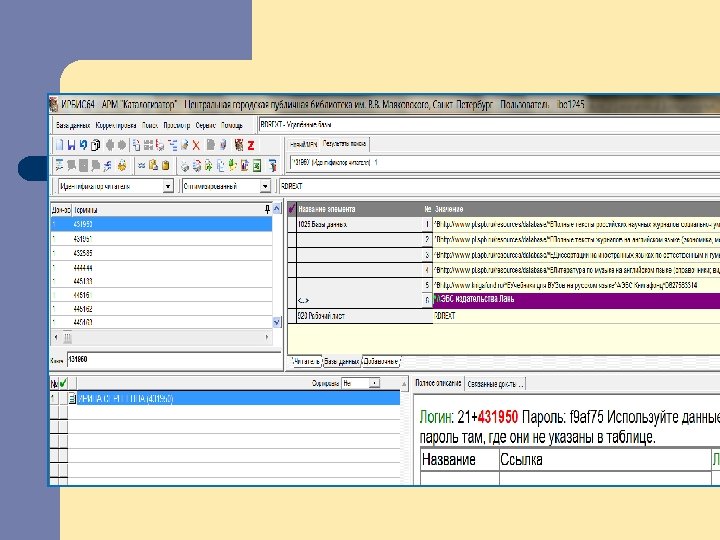Click the blue Save record icon

[71, 145]
